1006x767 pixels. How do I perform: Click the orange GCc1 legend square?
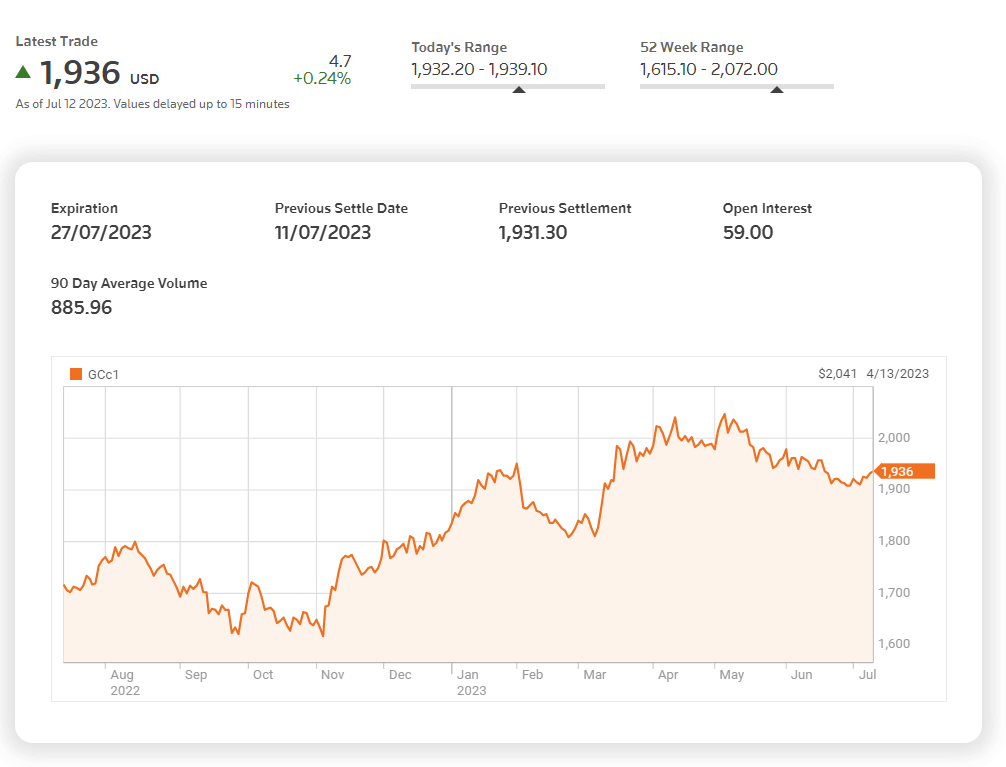click(76, 374)
